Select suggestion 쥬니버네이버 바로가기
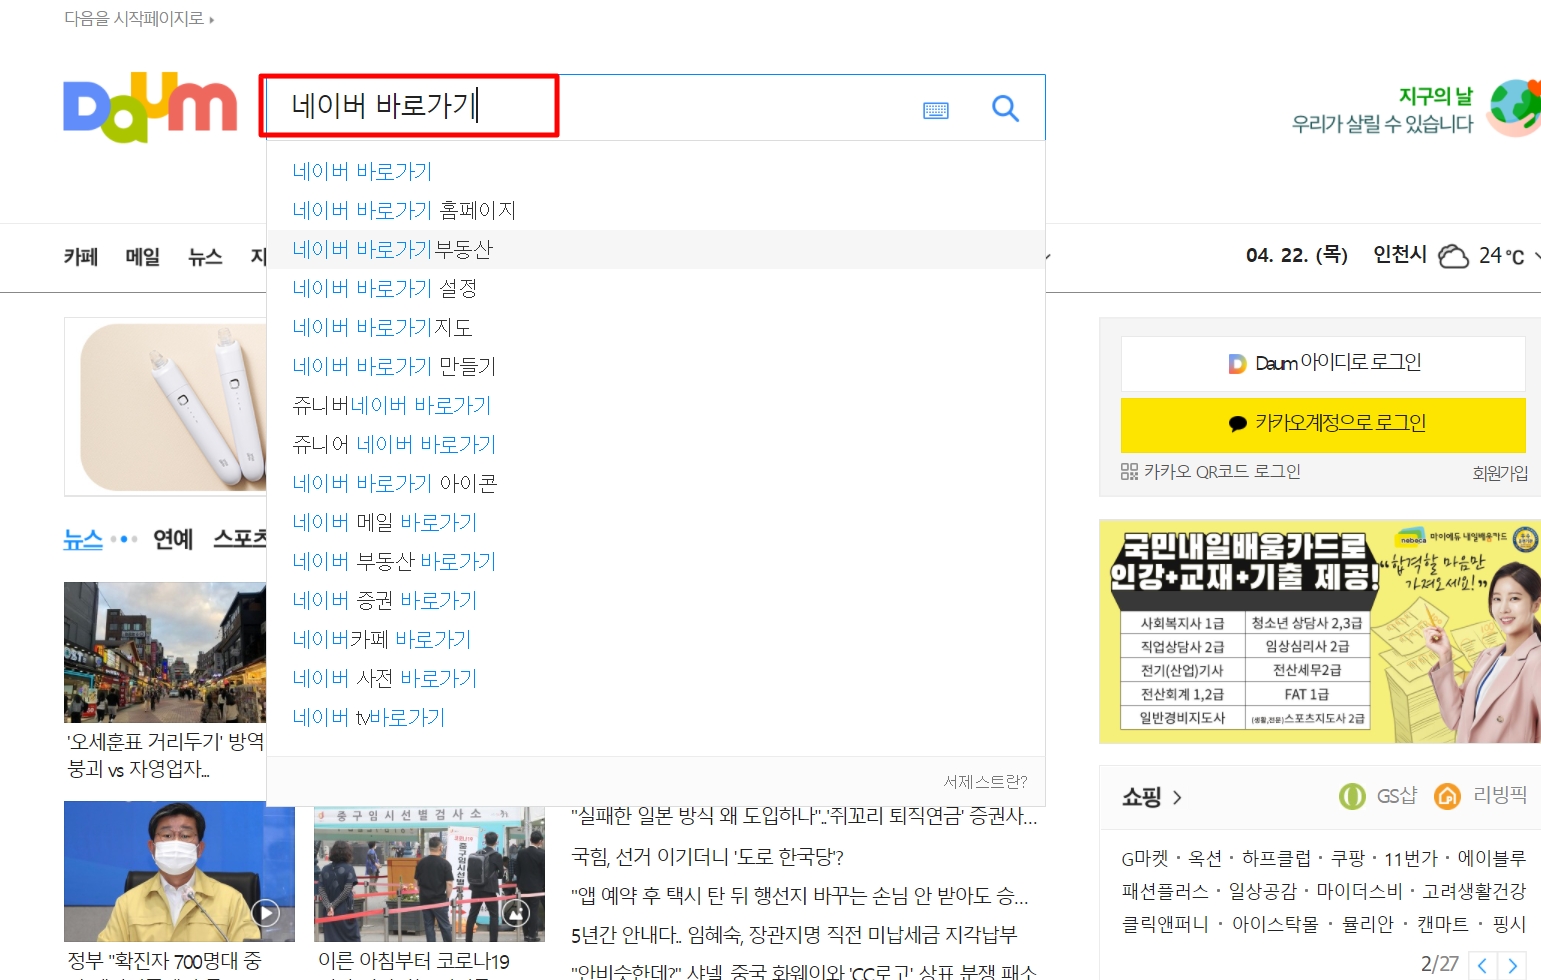1541x980 pixels. (656, 405)
